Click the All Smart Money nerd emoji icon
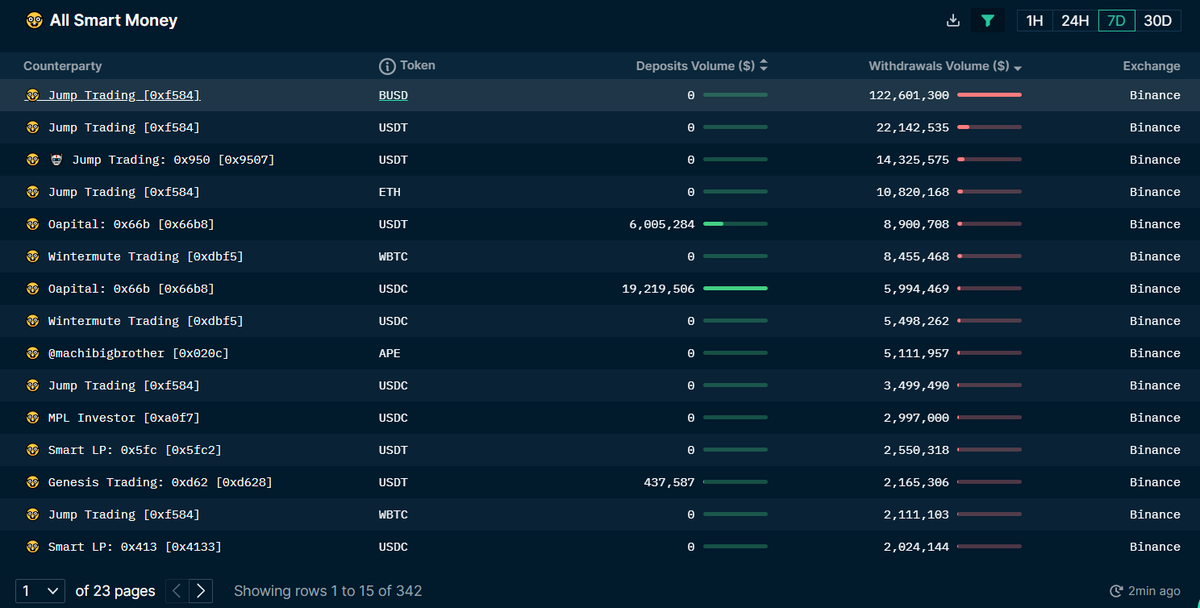This screenshot has width=1200, height=608. click(35, 20)
